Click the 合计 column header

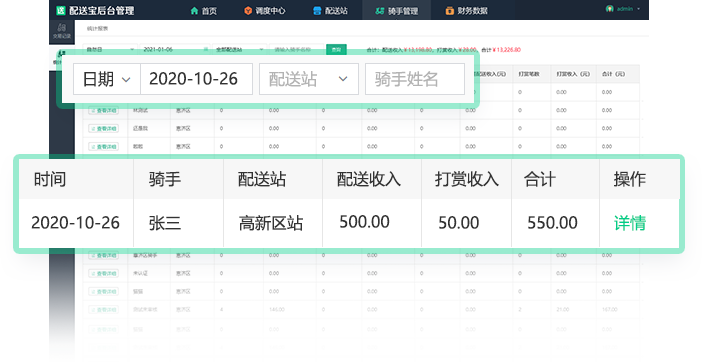539,179
